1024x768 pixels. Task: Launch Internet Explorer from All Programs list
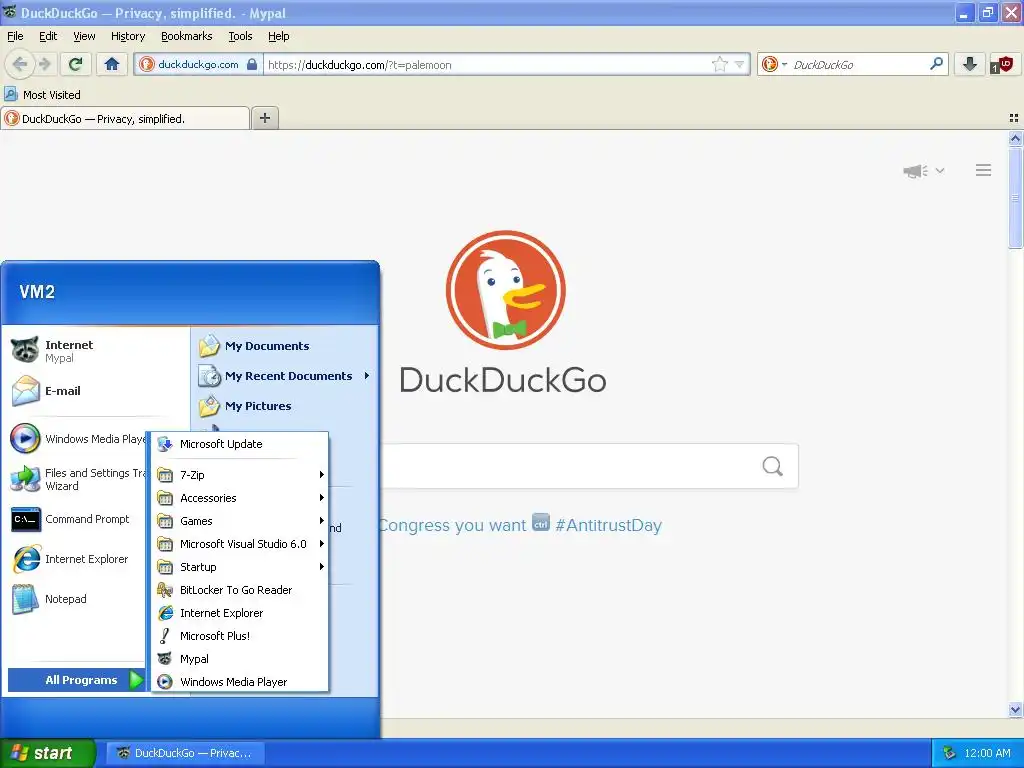point(240,613)
